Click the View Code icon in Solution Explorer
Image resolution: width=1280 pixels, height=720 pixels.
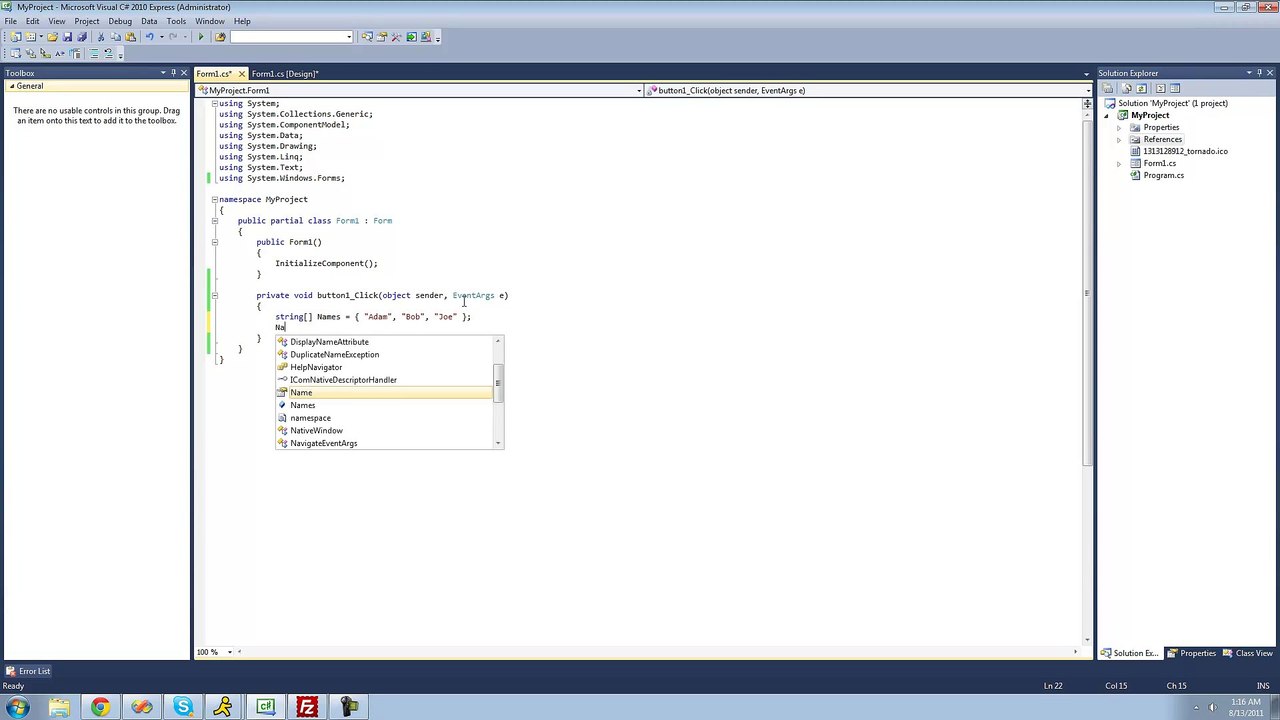[x=1160, y=88]
